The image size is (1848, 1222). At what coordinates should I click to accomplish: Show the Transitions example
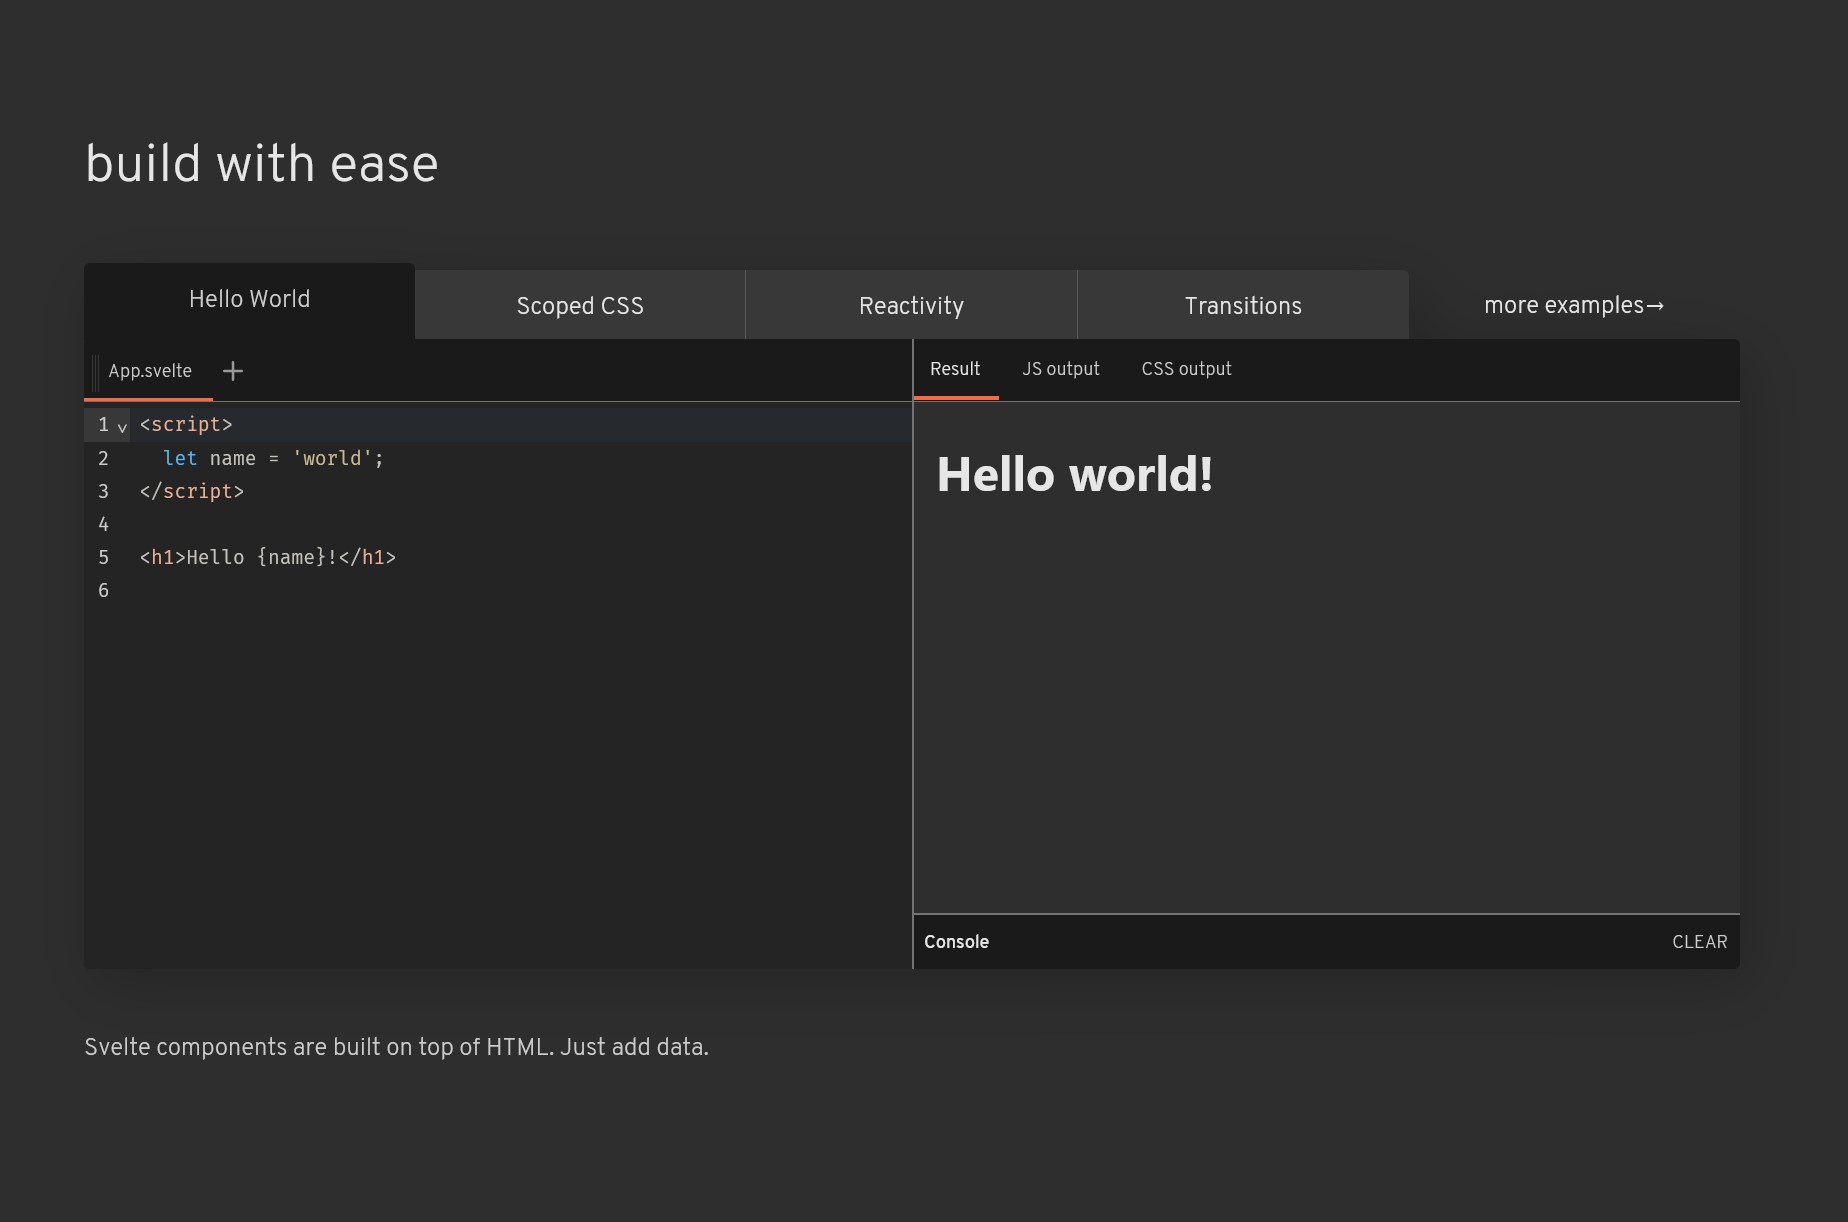point(1243,306)
